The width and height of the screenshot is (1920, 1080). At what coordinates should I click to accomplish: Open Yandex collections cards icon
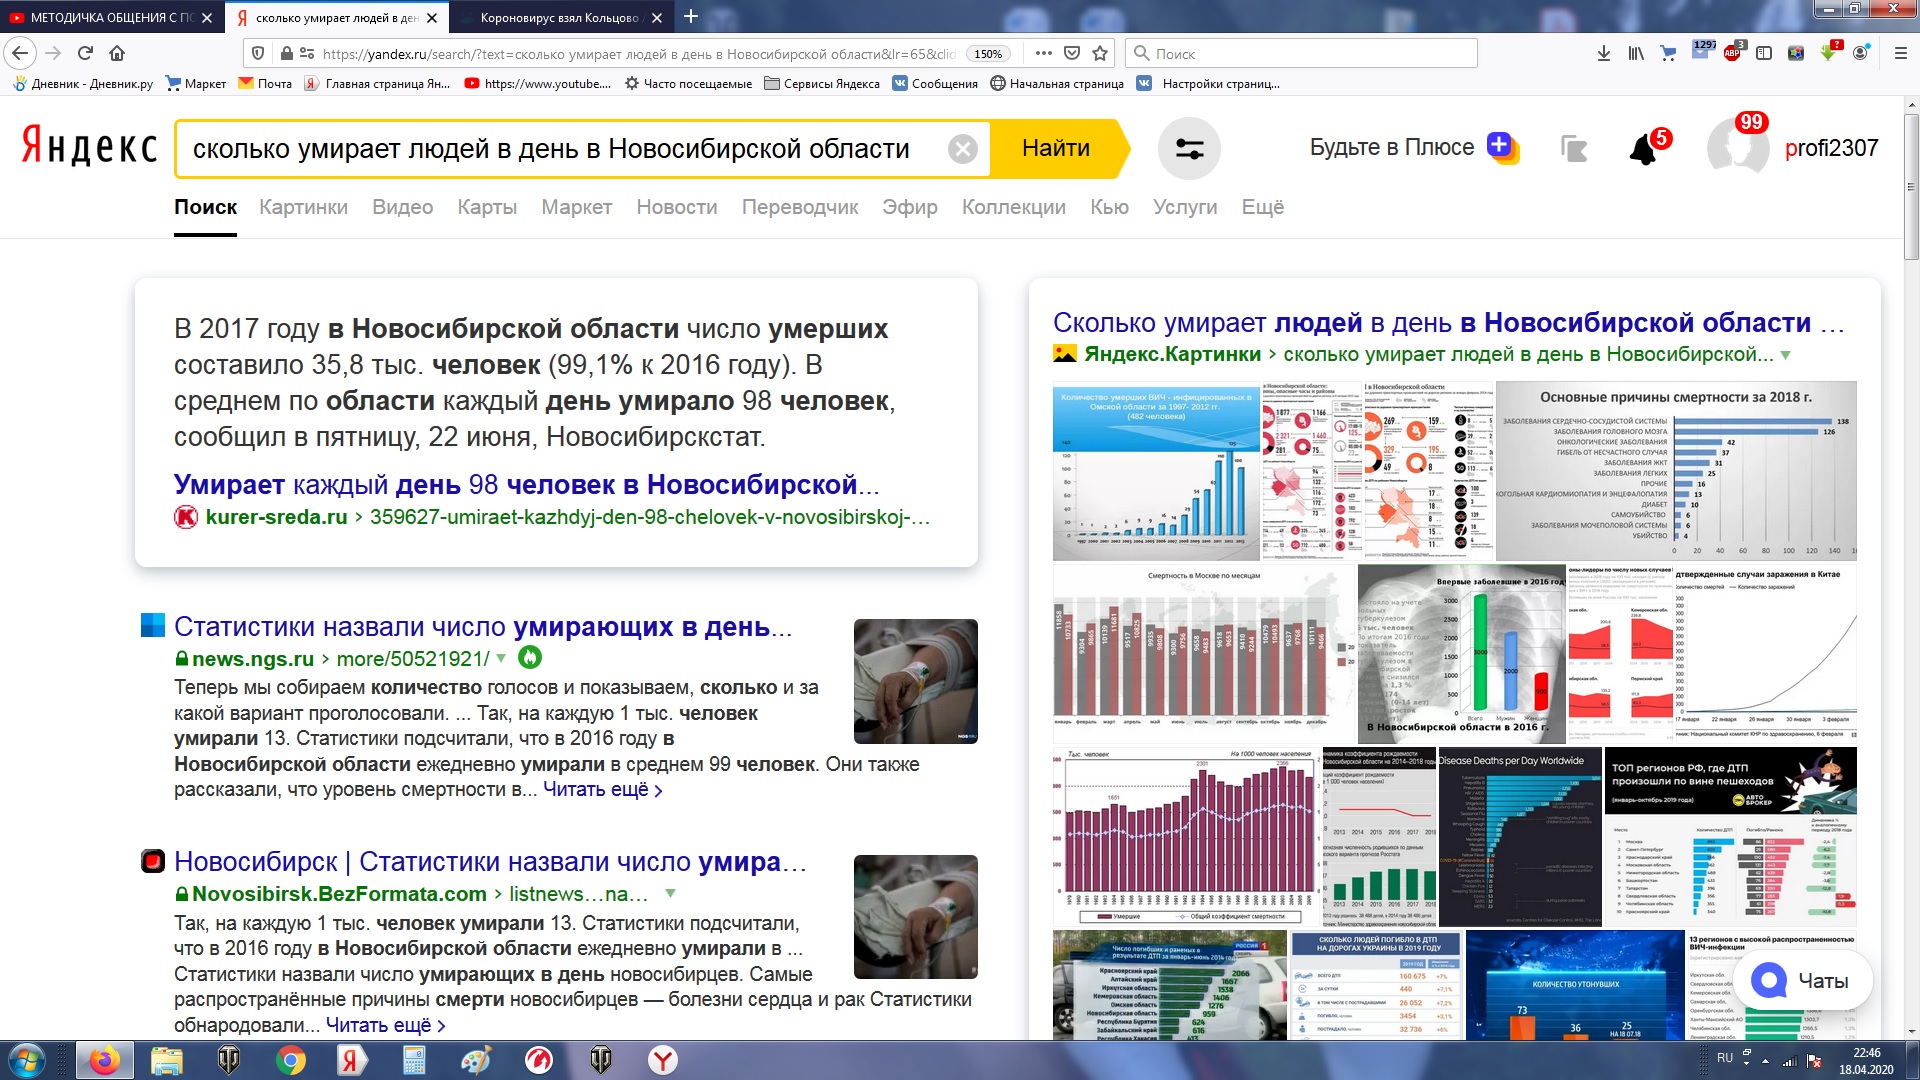pyautogui.click(x=1574, y=149)
